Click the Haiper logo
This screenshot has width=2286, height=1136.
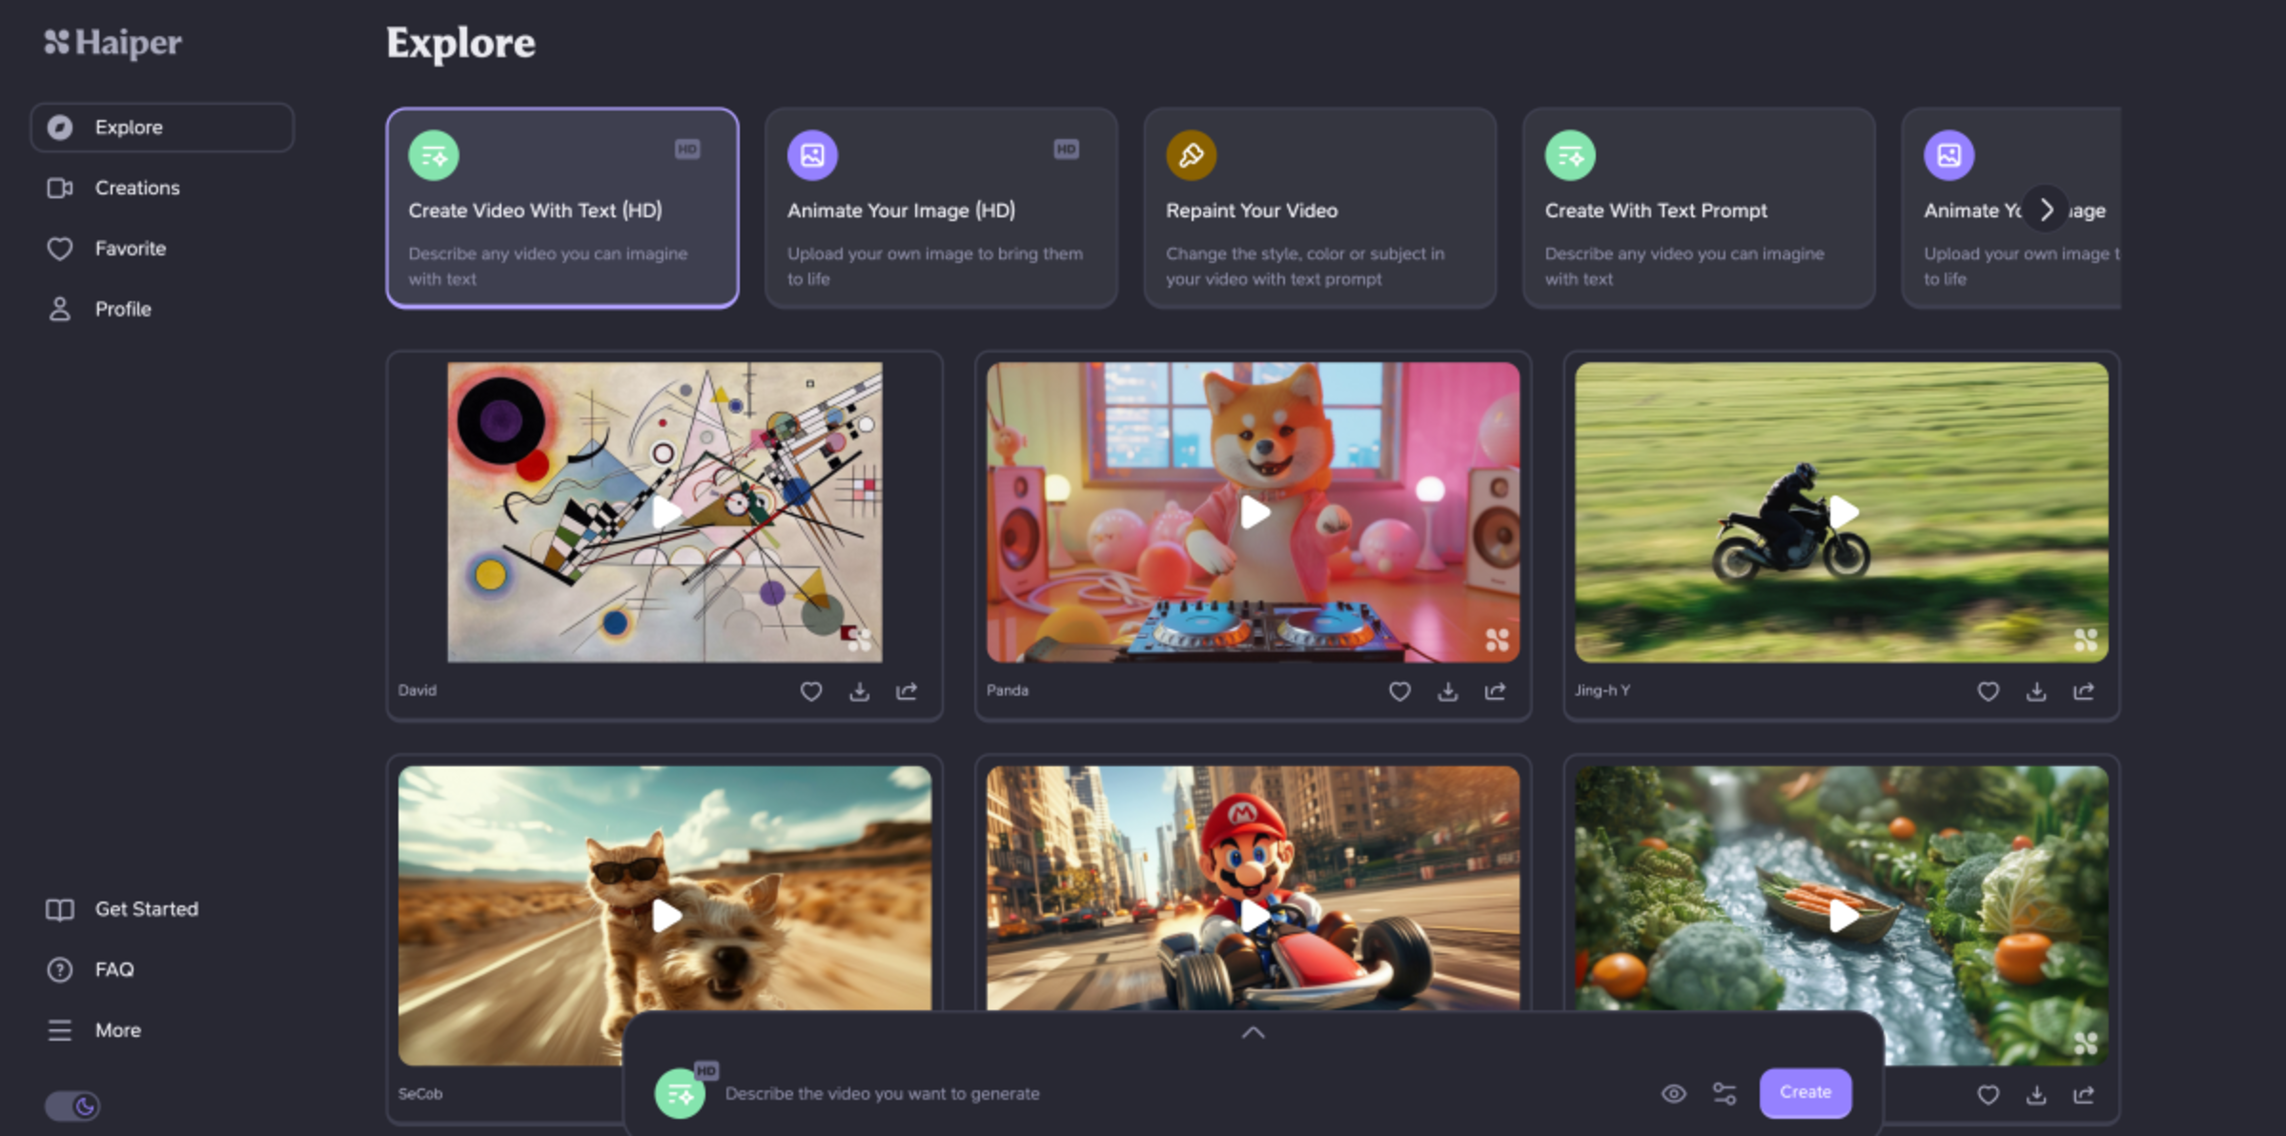[x=113, y=42]
